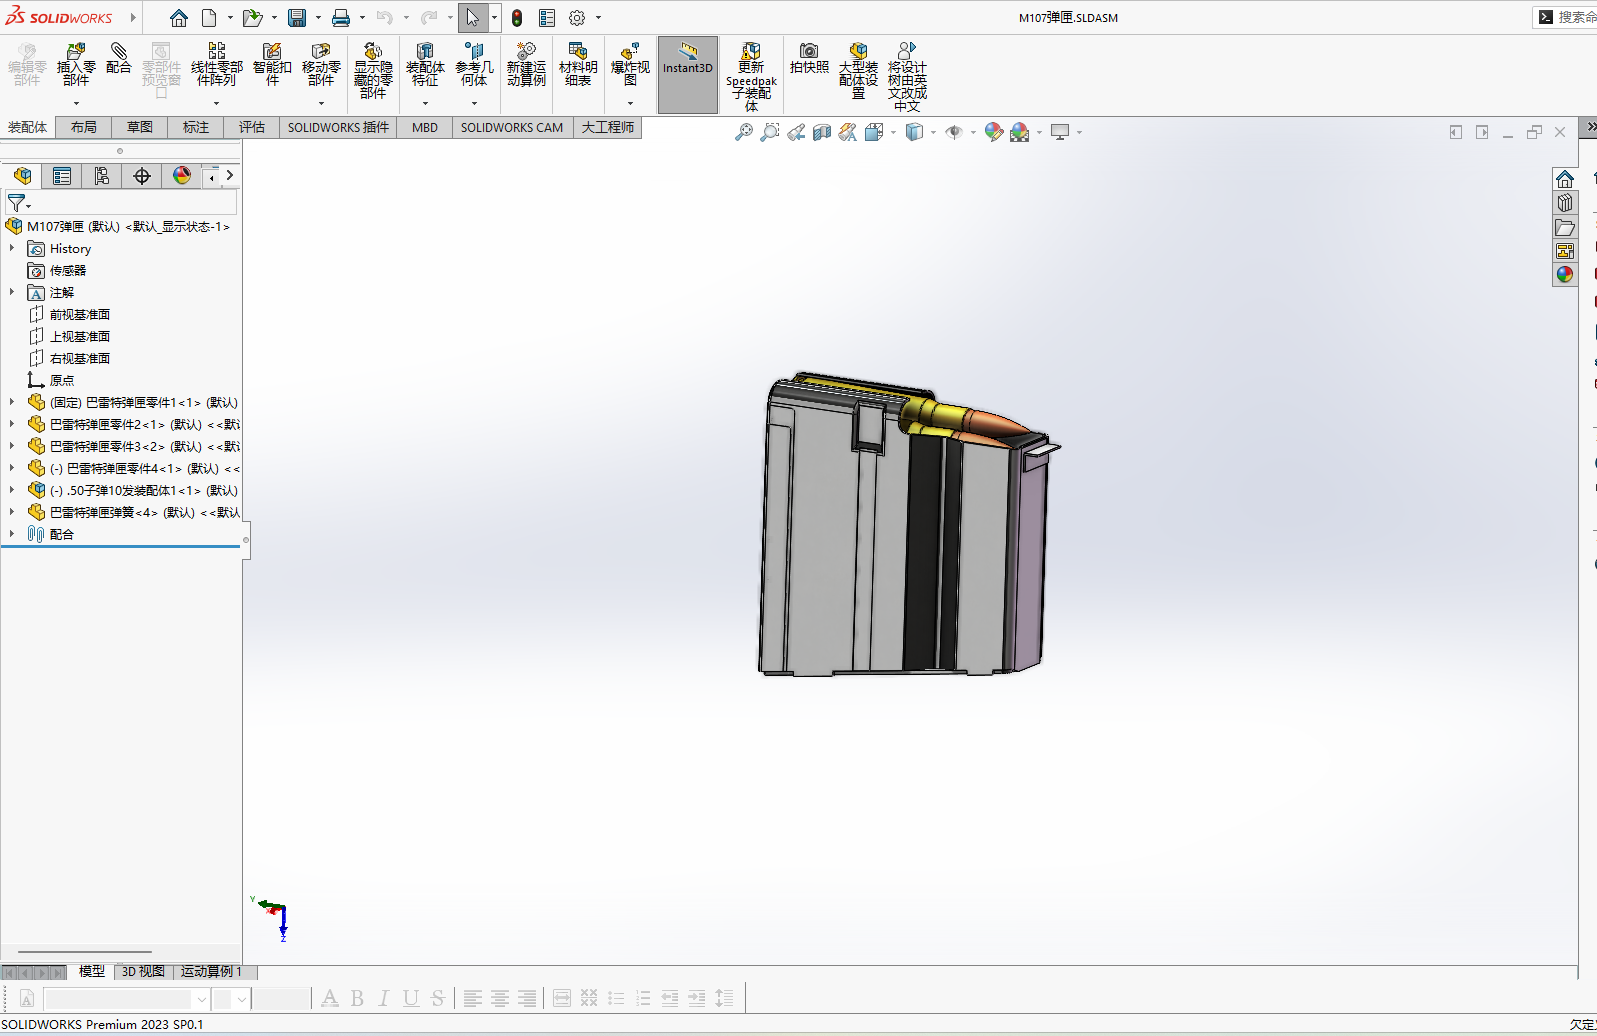Expand the History tree node
Viewport: 1597px width, 1036px height.
click(x=12, y=248)
